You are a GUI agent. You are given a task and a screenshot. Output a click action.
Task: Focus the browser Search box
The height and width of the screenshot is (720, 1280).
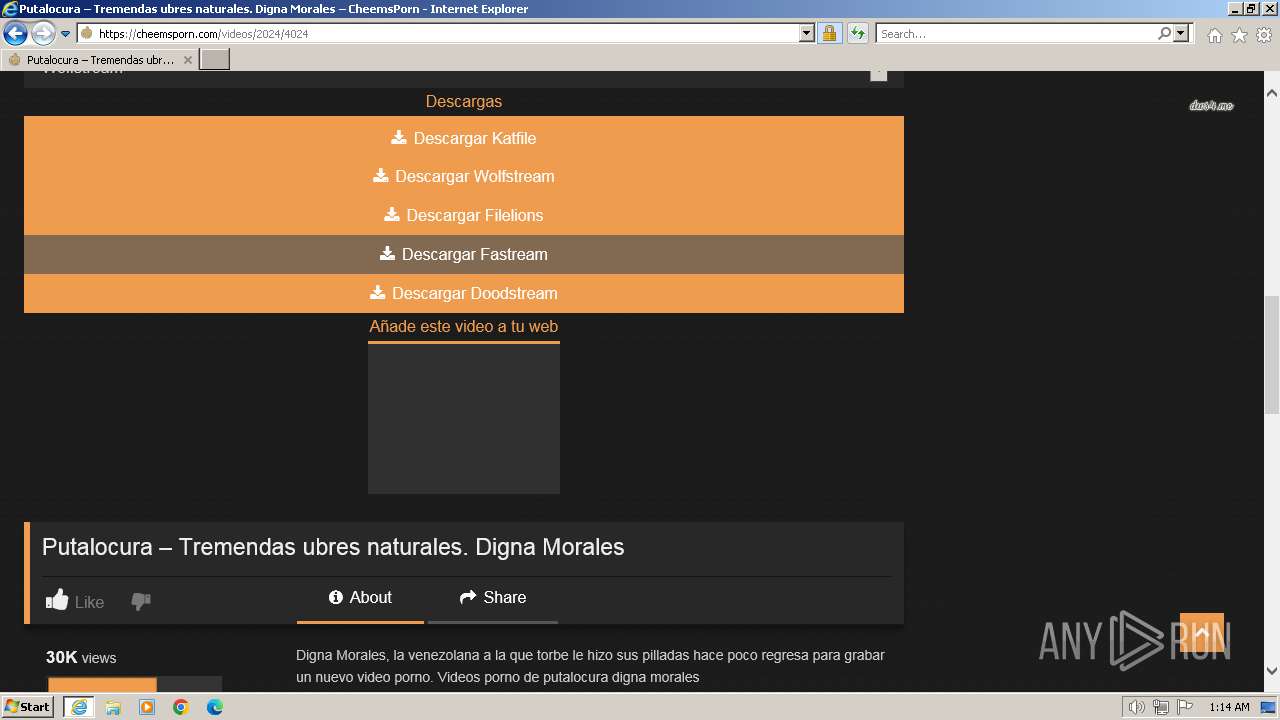click(1015, 33)
